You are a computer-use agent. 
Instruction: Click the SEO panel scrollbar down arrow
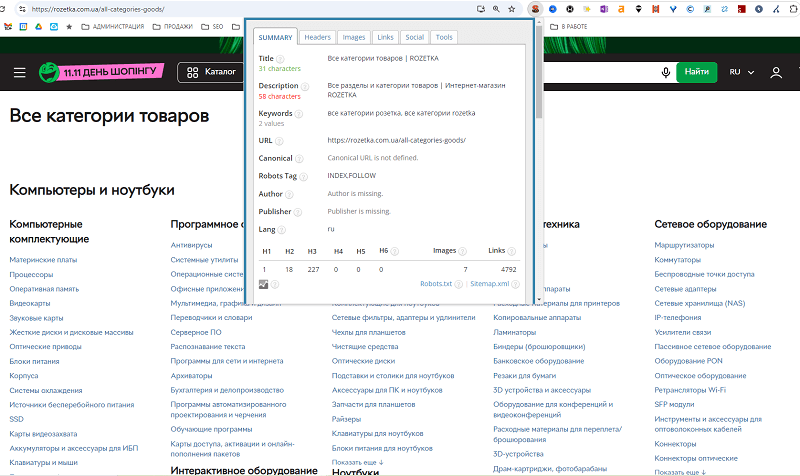[x=539, y=299]
